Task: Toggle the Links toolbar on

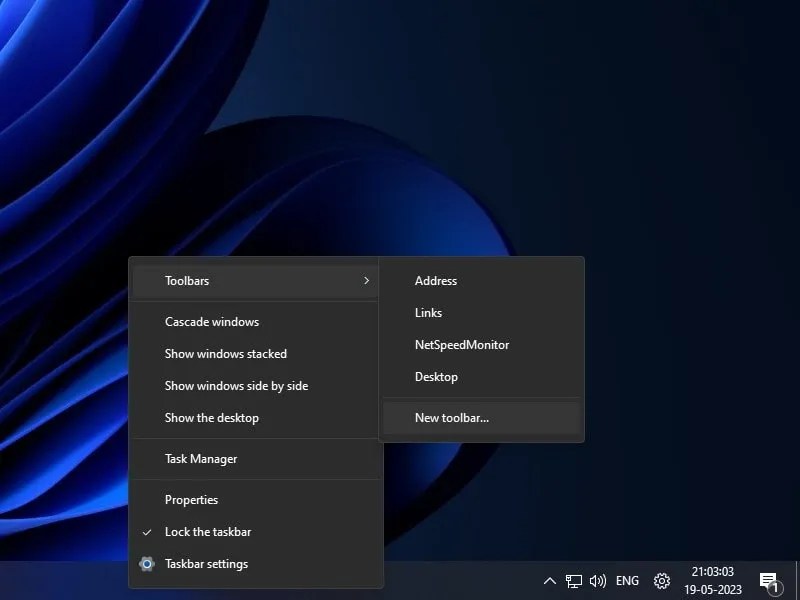Action: pos(428,312)
